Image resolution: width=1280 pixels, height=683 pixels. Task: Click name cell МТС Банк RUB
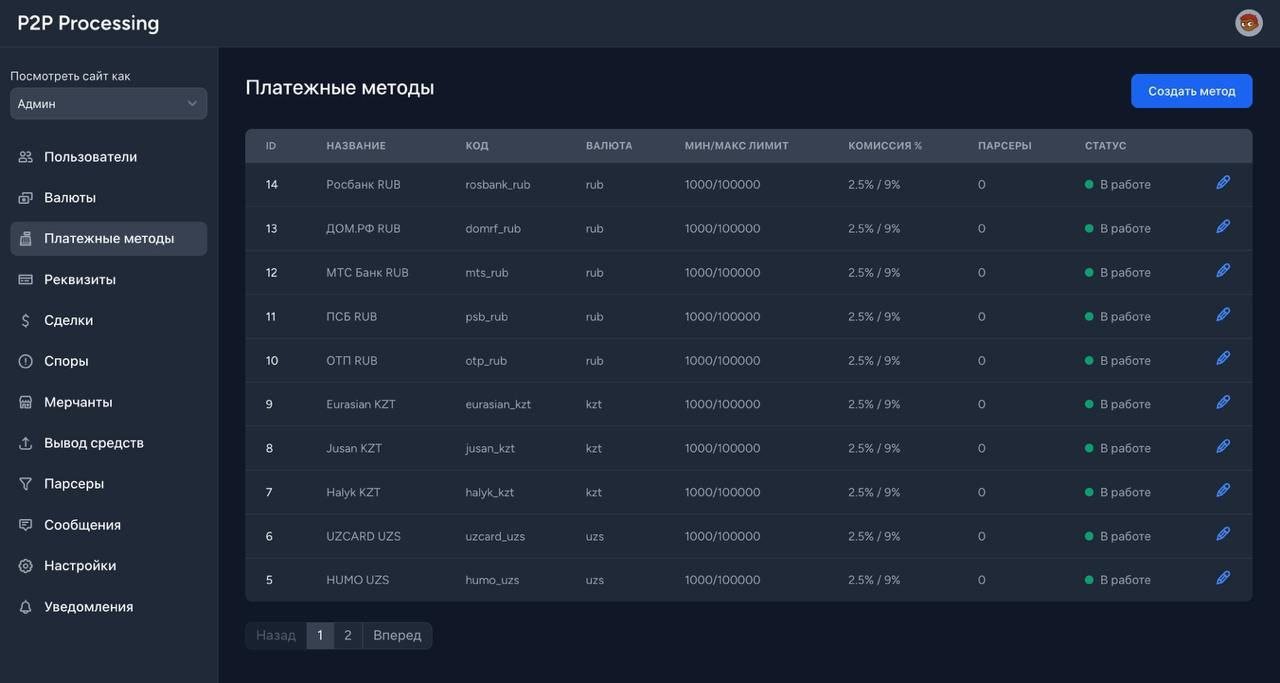point(367,273)
